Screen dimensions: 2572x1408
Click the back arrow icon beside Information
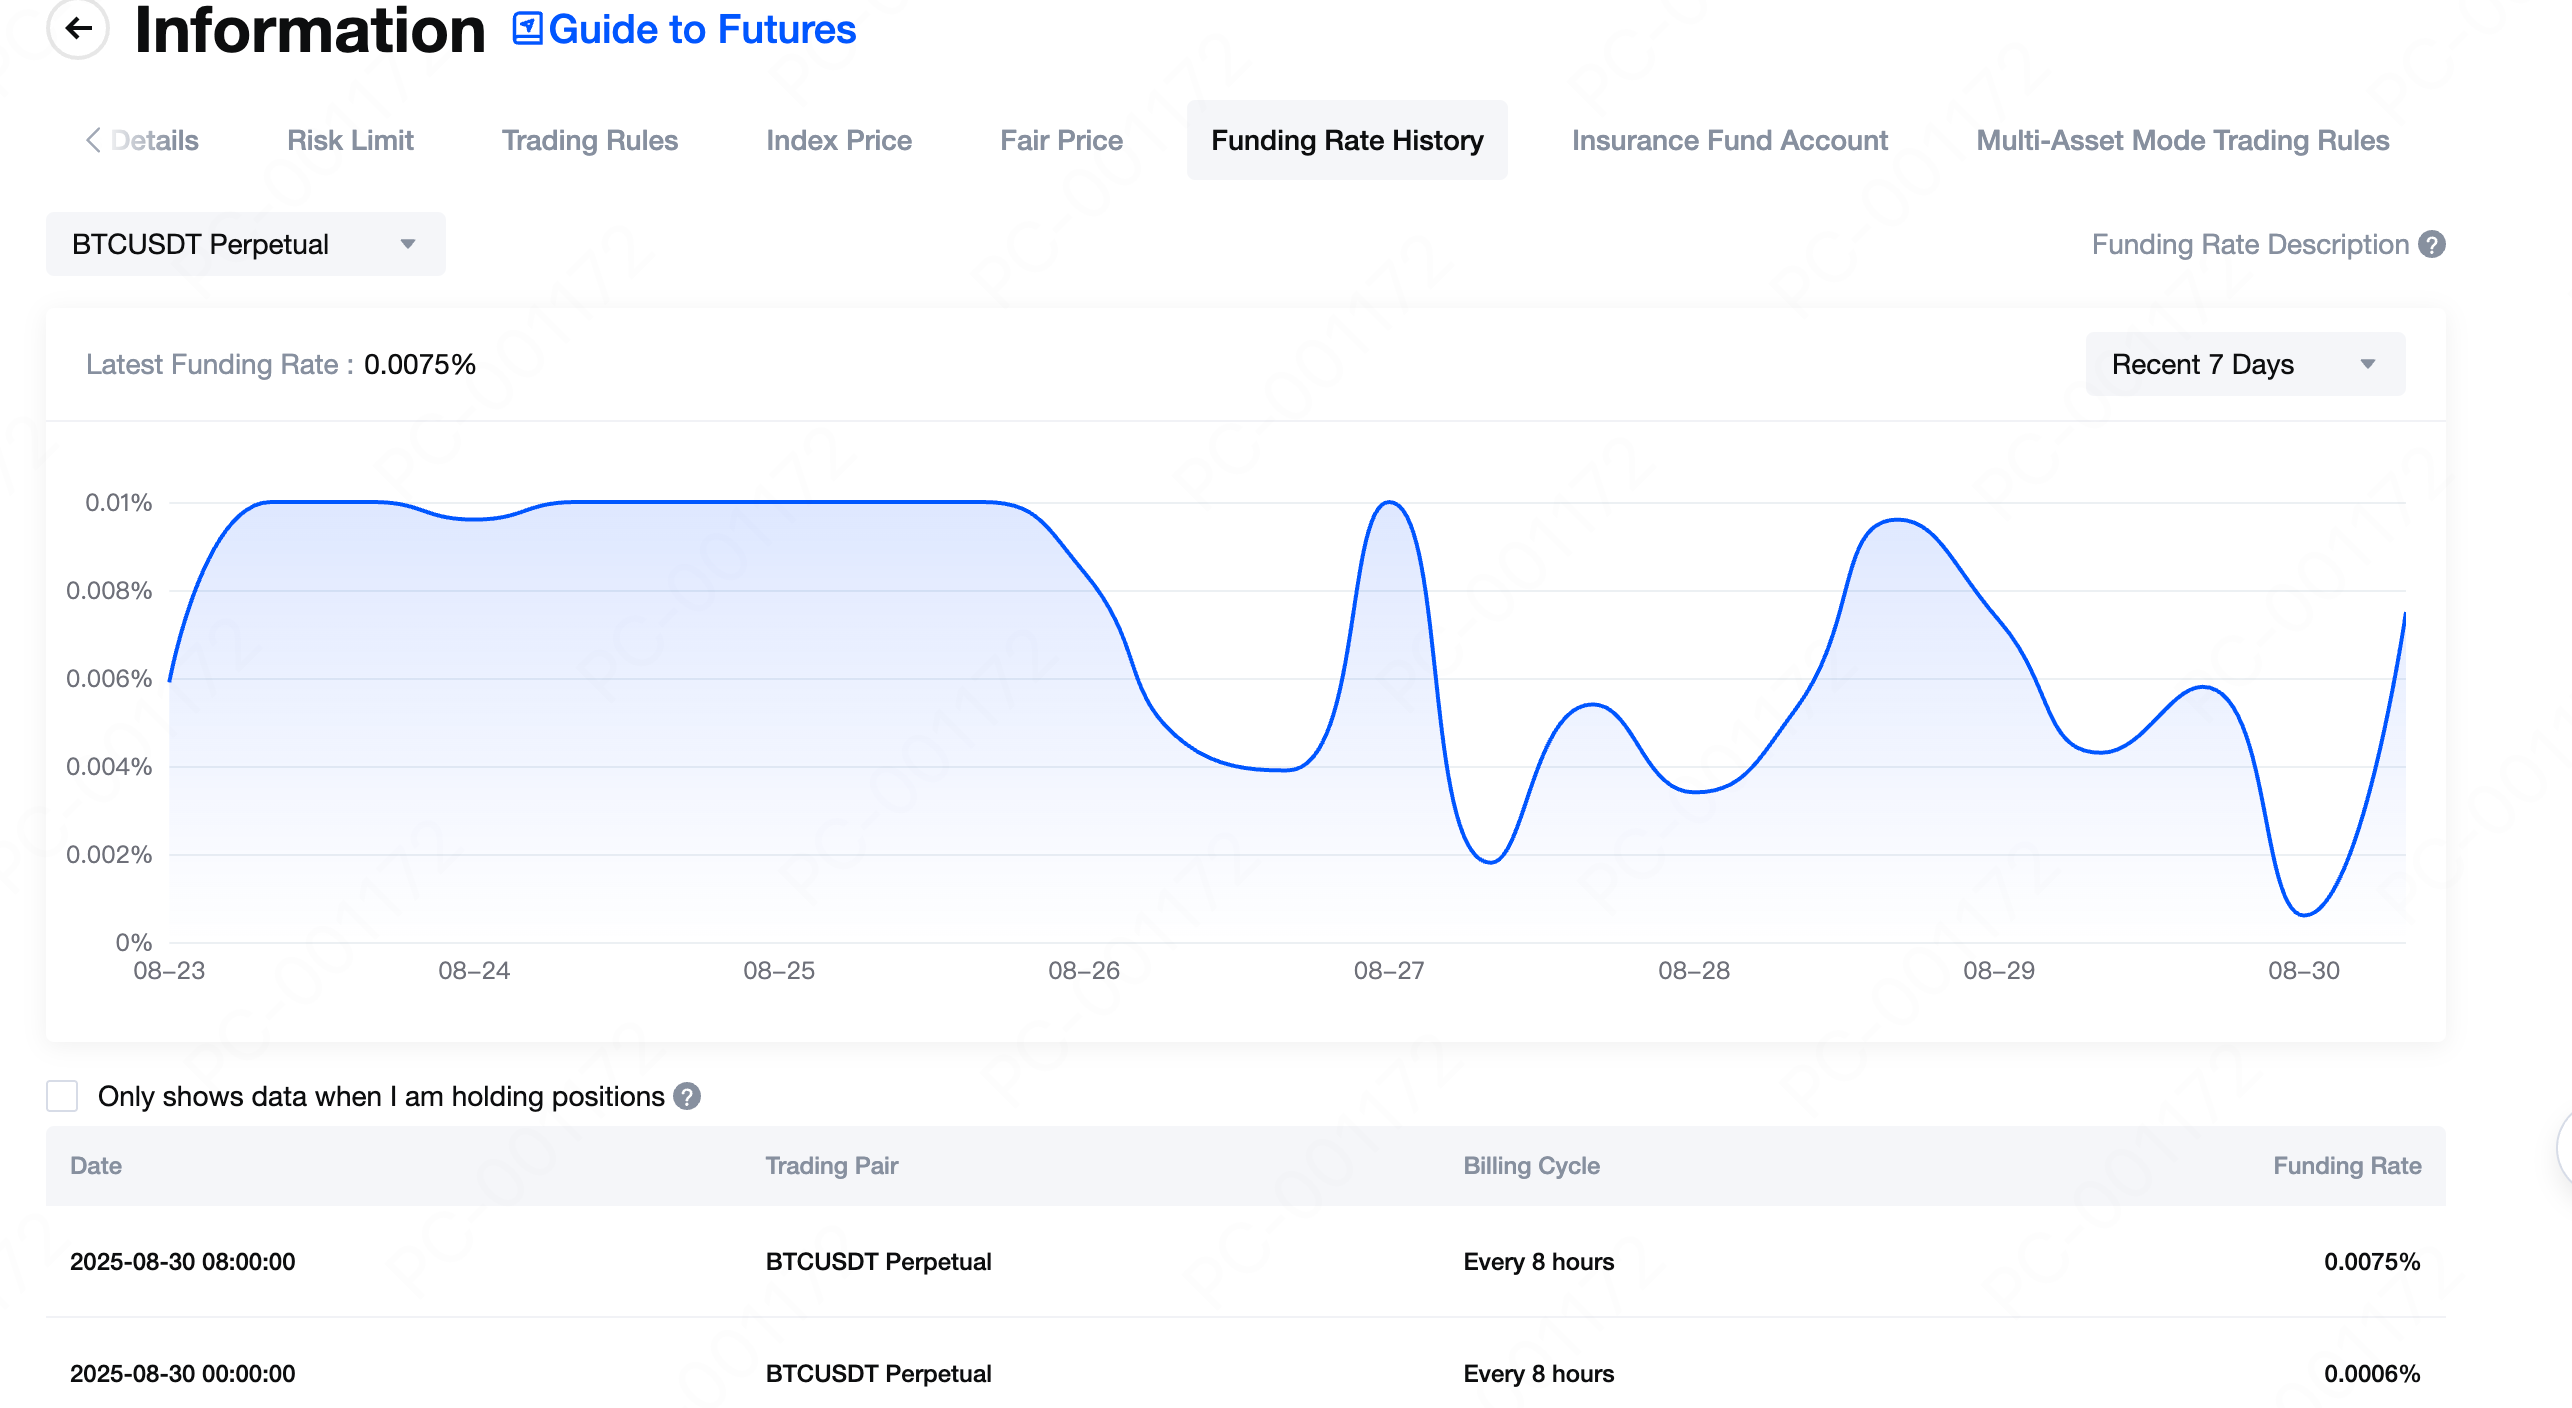pyautogui.click(x=78, y=29)
